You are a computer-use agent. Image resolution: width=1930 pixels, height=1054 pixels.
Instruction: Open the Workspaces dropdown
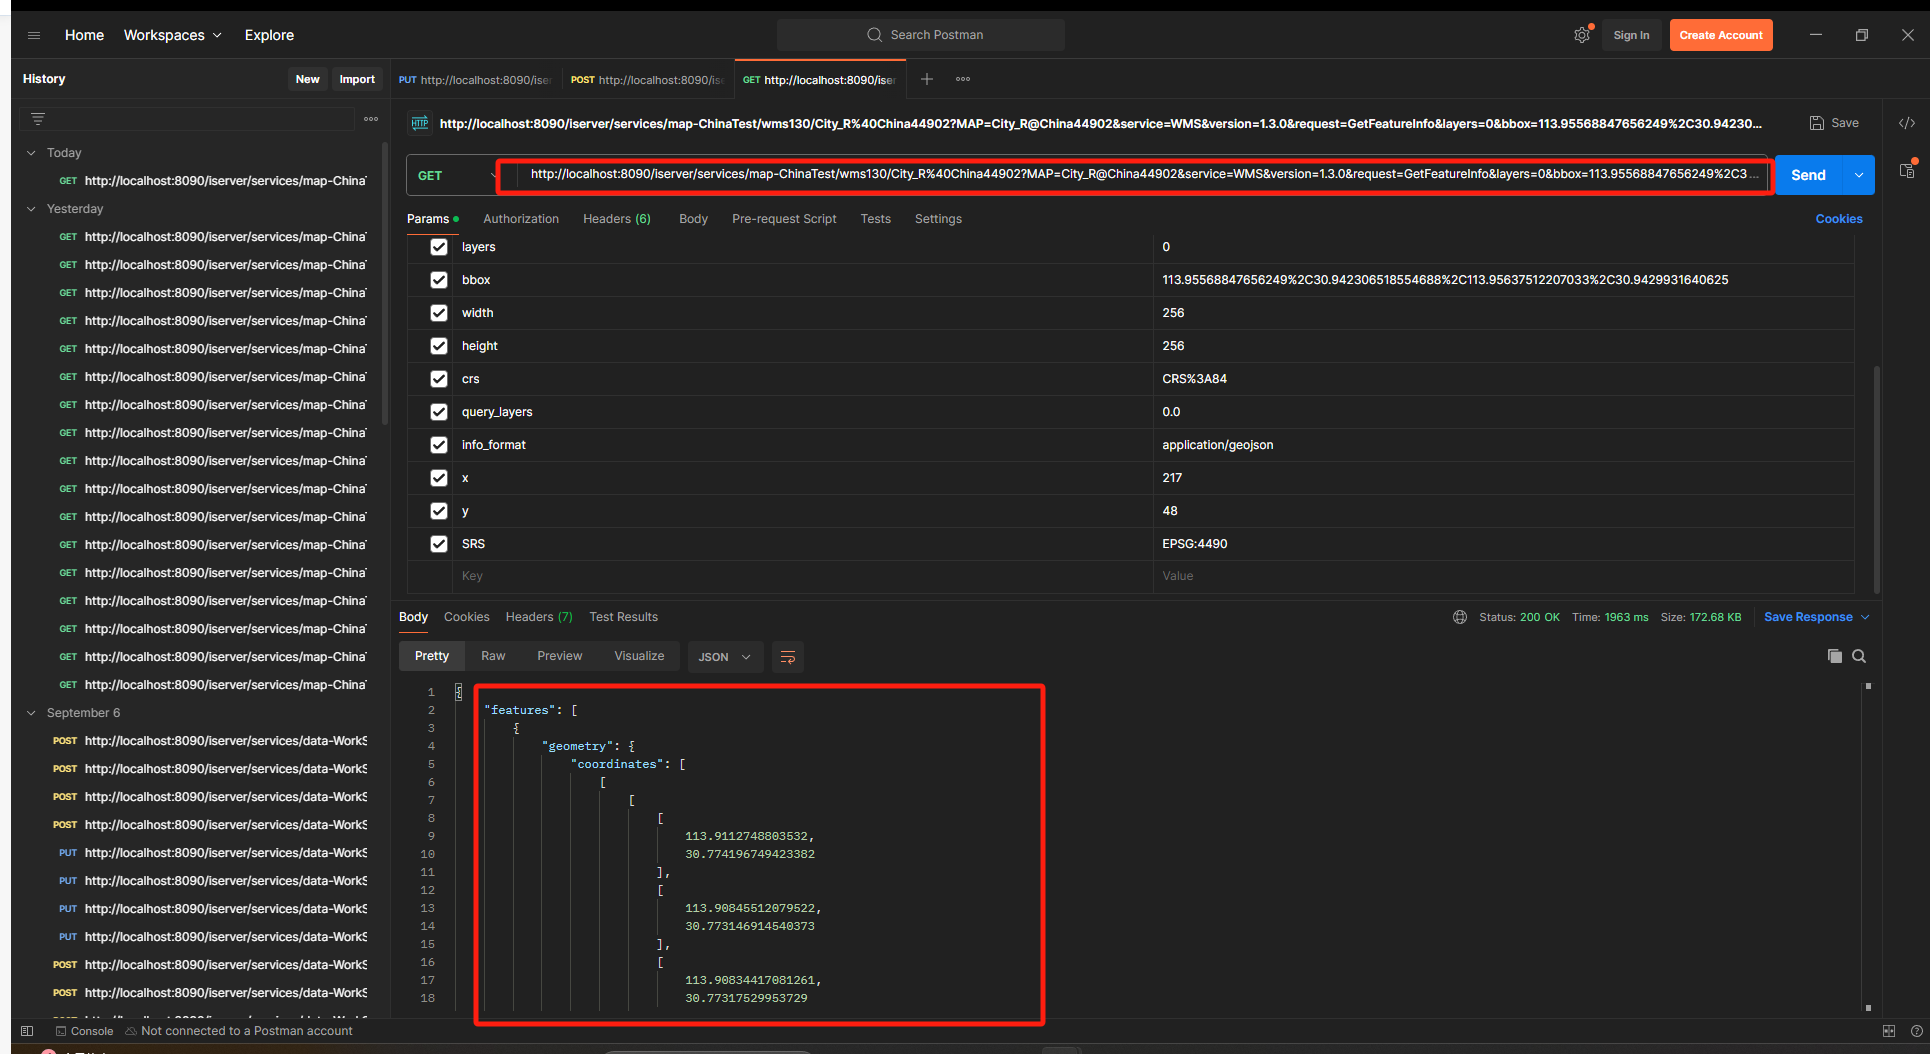(172, 35)
